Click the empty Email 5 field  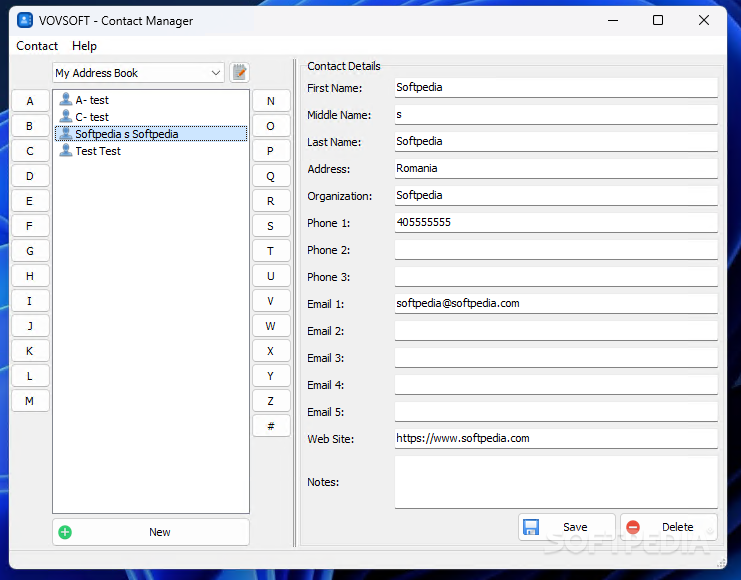click(x=556, y=411)
